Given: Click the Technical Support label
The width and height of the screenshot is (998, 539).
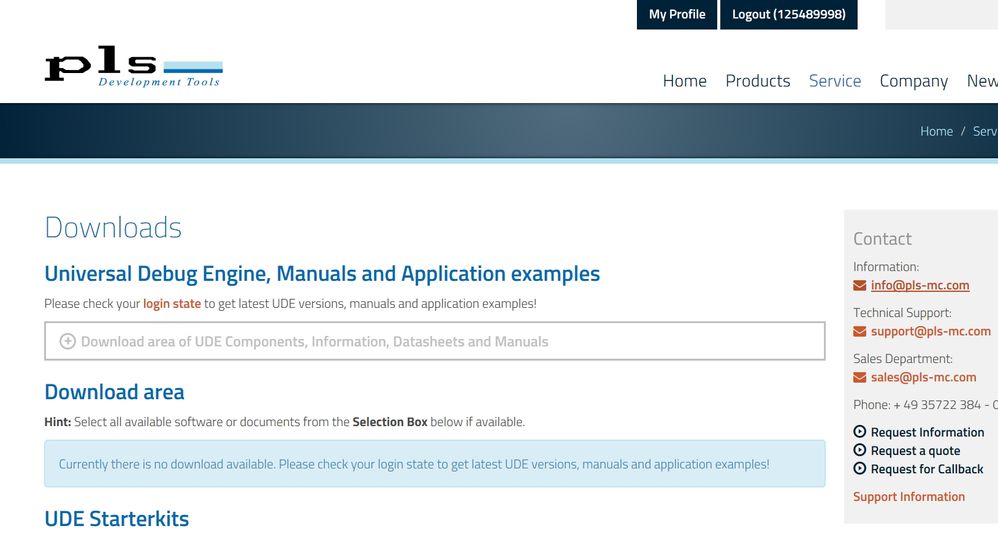Looking at the screenshot, I should point(902,312).
